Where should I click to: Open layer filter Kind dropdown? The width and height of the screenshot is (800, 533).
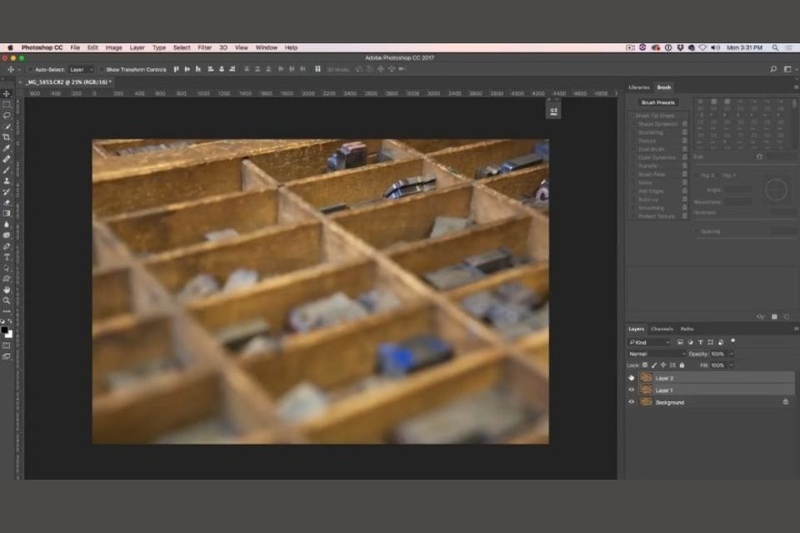coord(649,342)
